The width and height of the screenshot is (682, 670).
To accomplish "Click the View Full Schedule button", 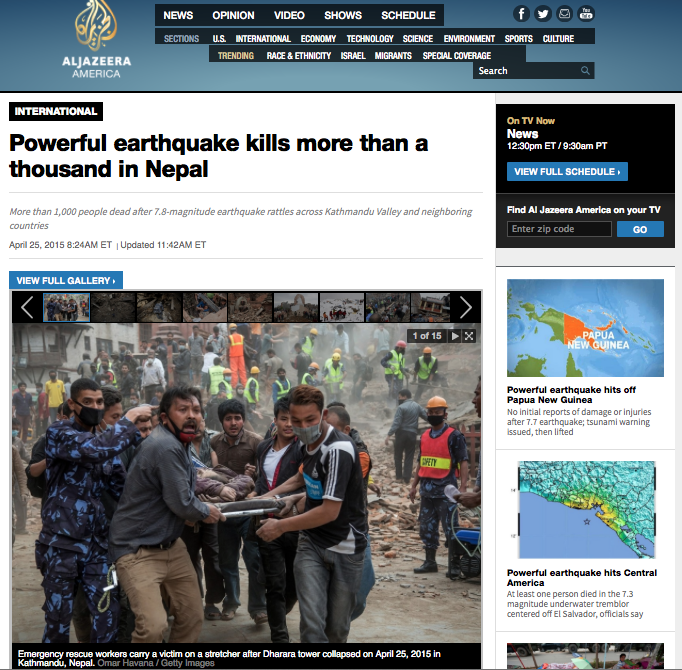I will (567, 171).
